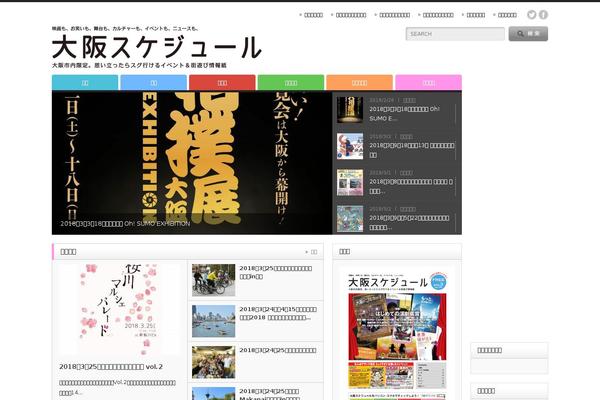The image size is (600, 400).
Task: Select the Oh! SUMO E... slider thumbnail
Action: click(x=350, y=110)
